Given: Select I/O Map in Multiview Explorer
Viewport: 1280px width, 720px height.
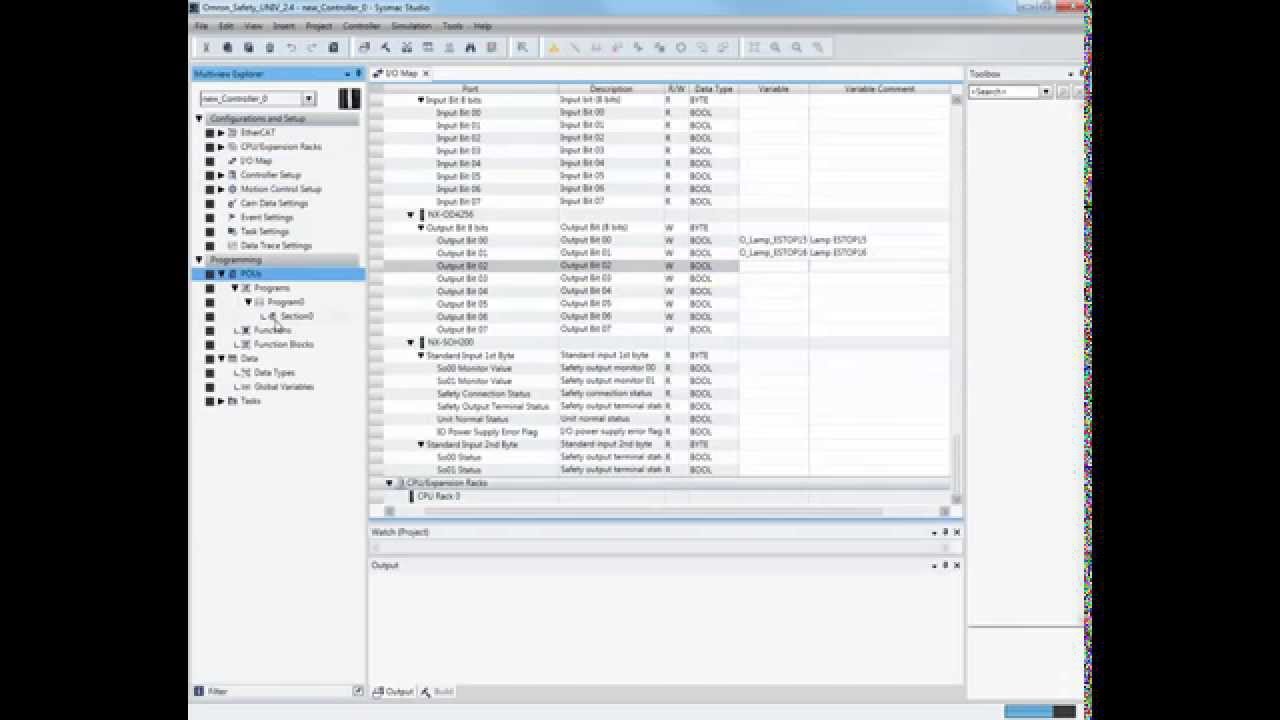Looking at the screenshot, I should point(255,161).
